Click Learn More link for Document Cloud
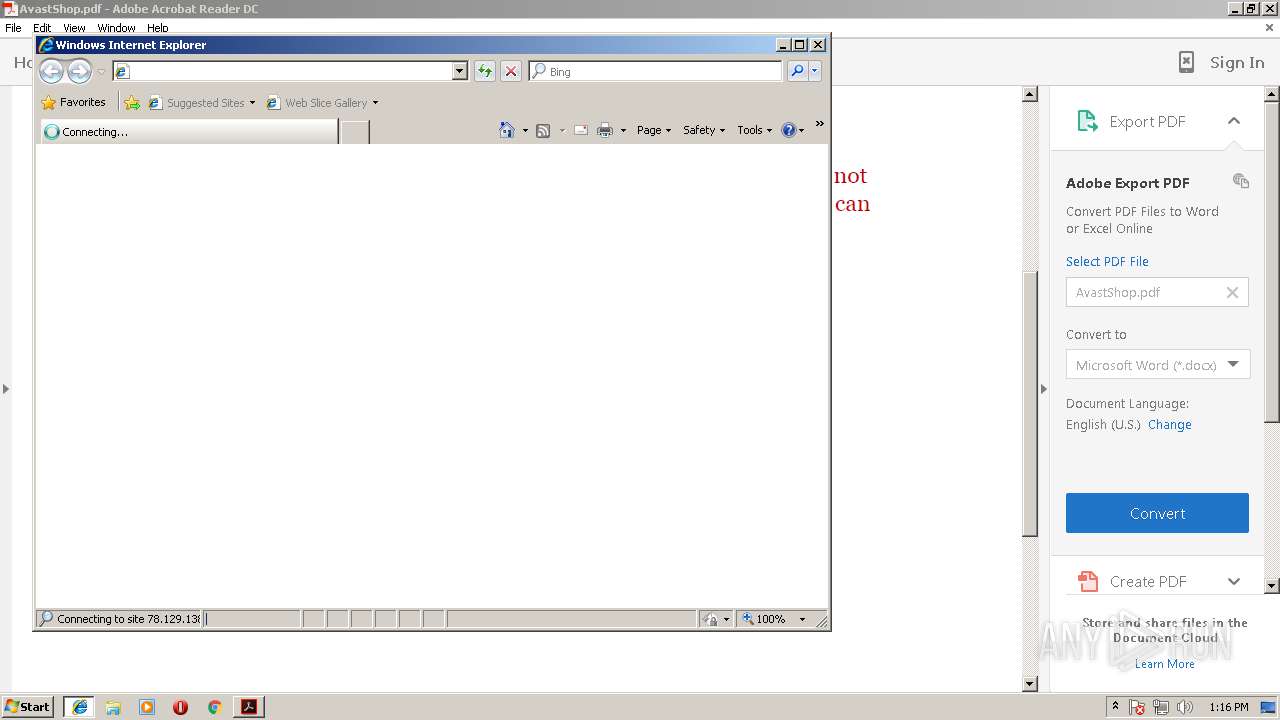The image size is (1280, 720). tap(1164, 664)
